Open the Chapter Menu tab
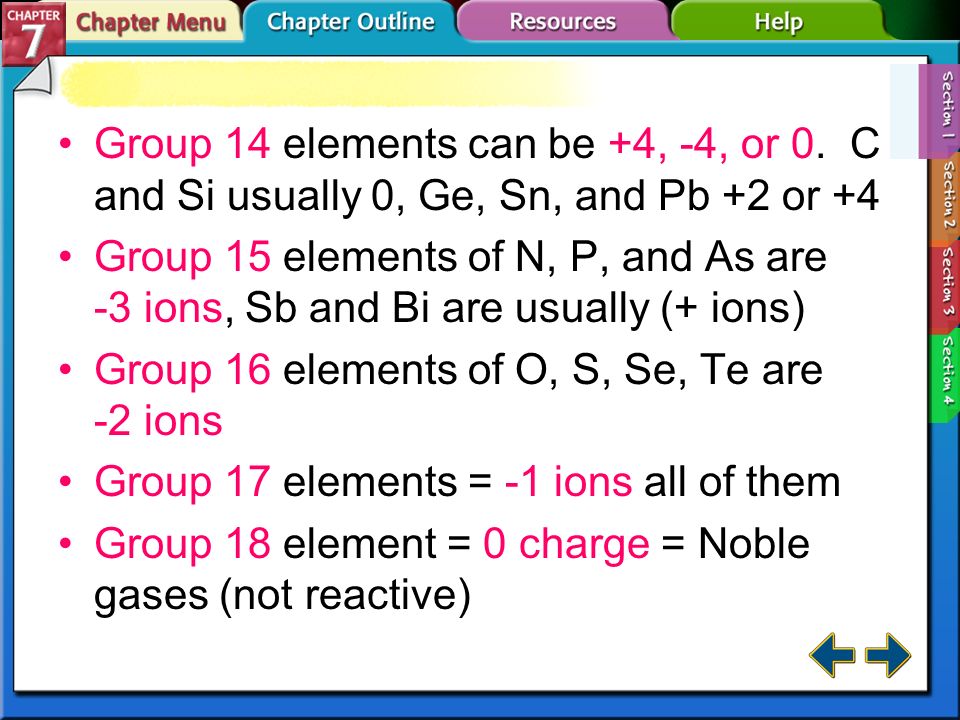 coord(151,22)
